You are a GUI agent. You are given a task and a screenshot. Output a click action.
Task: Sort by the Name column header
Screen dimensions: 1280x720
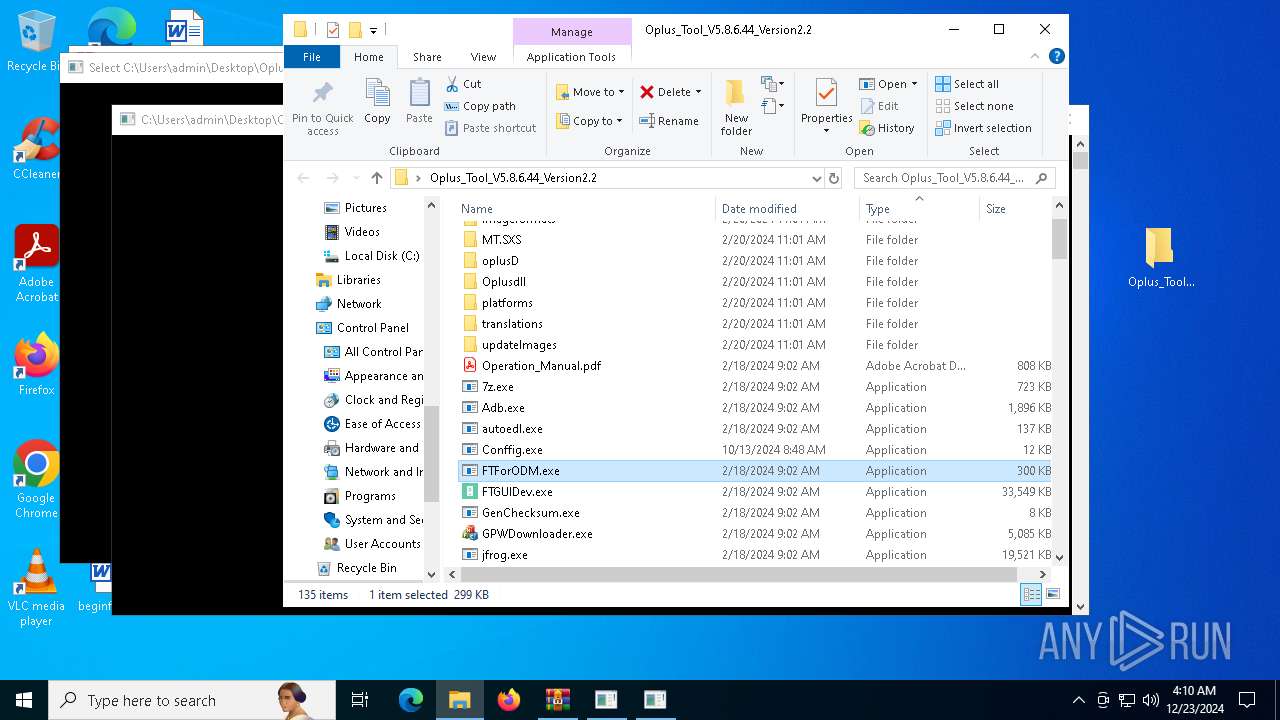click(x=585, y=209)
